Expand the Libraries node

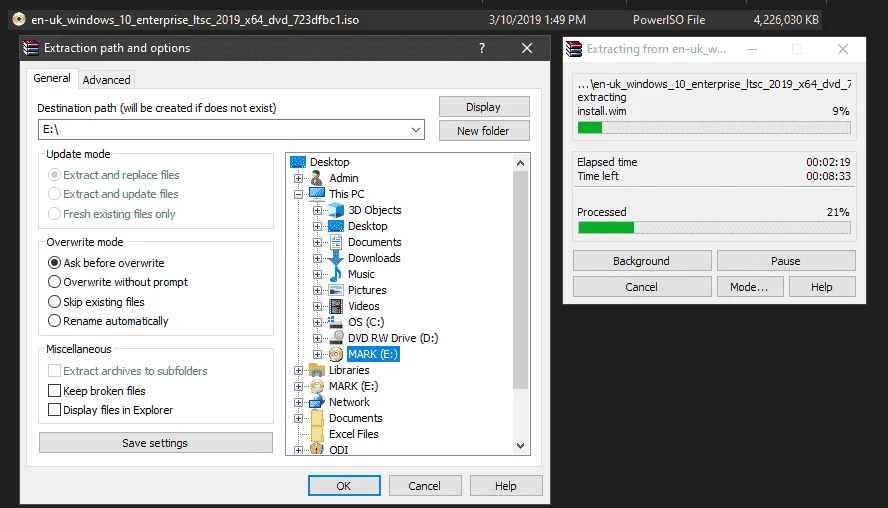298,370
